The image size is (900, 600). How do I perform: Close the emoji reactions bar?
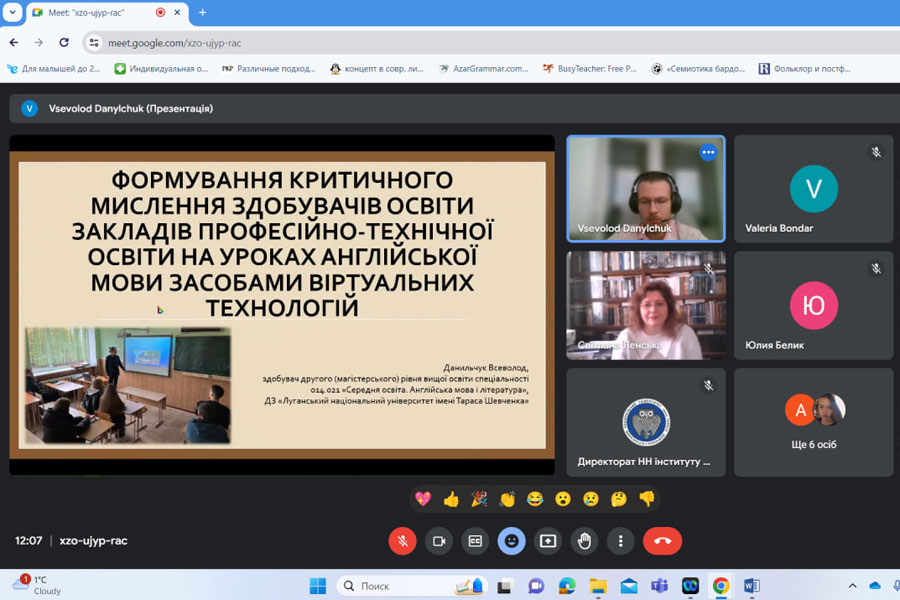511,541
